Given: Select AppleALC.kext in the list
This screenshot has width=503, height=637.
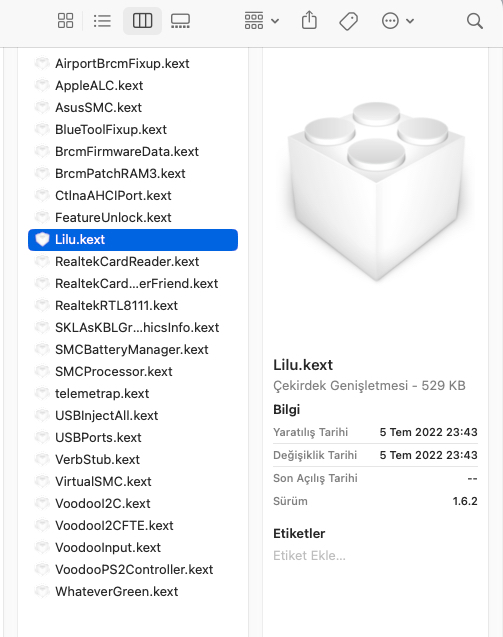Looking at the screenshot, I should click(133, 86).
